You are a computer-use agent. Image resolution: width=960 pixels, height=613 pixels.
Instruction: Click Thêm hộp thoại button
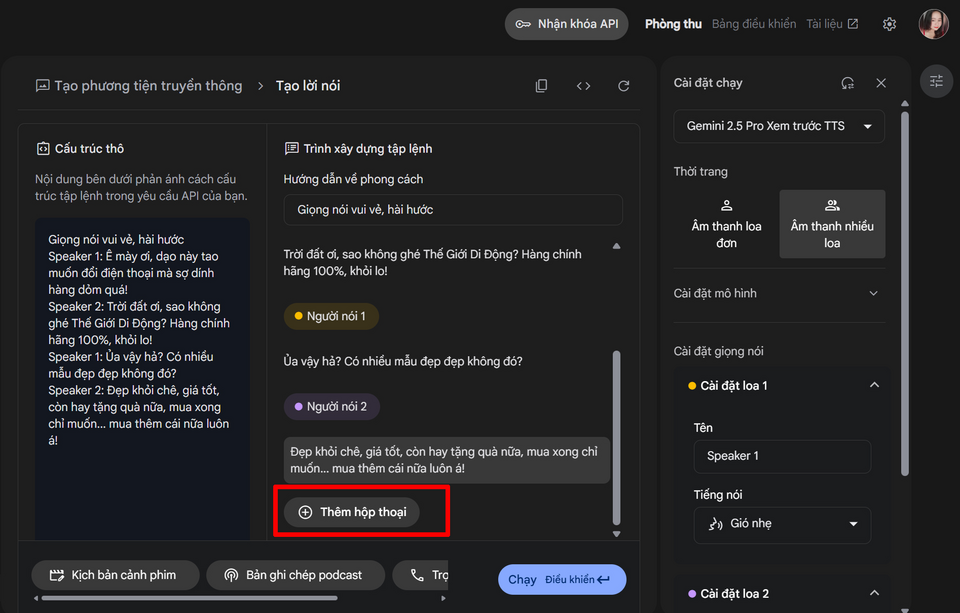pyautogui.click(x=352, y=512)
